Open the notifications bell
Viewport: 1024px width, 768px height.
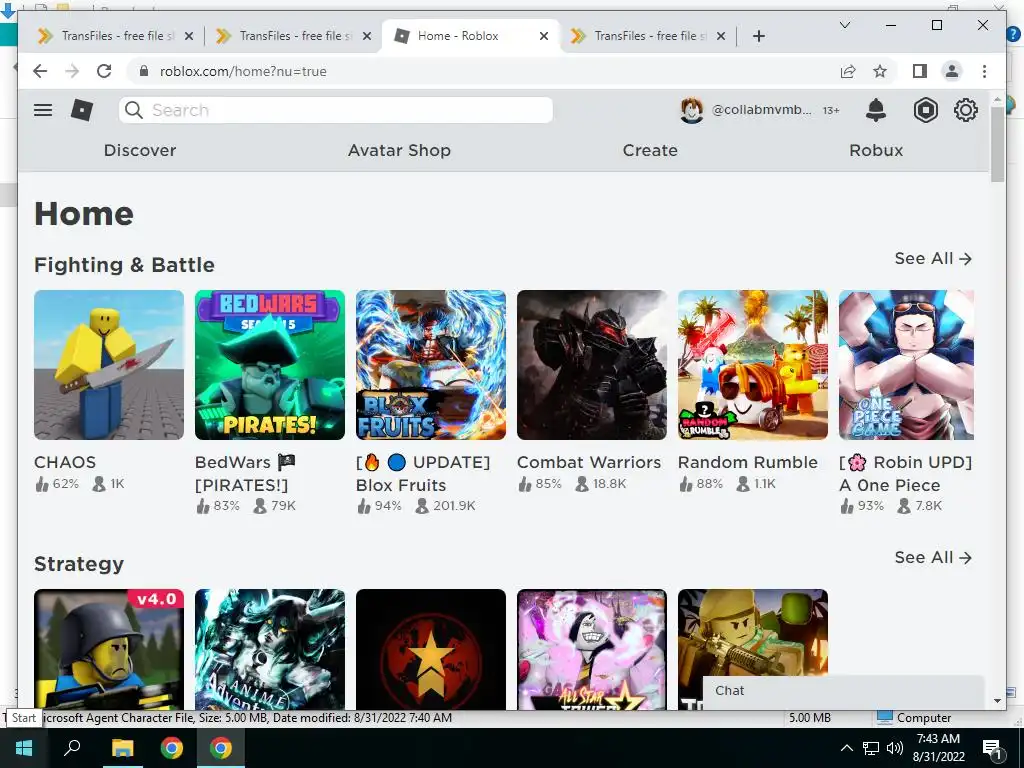click(876, 110)
